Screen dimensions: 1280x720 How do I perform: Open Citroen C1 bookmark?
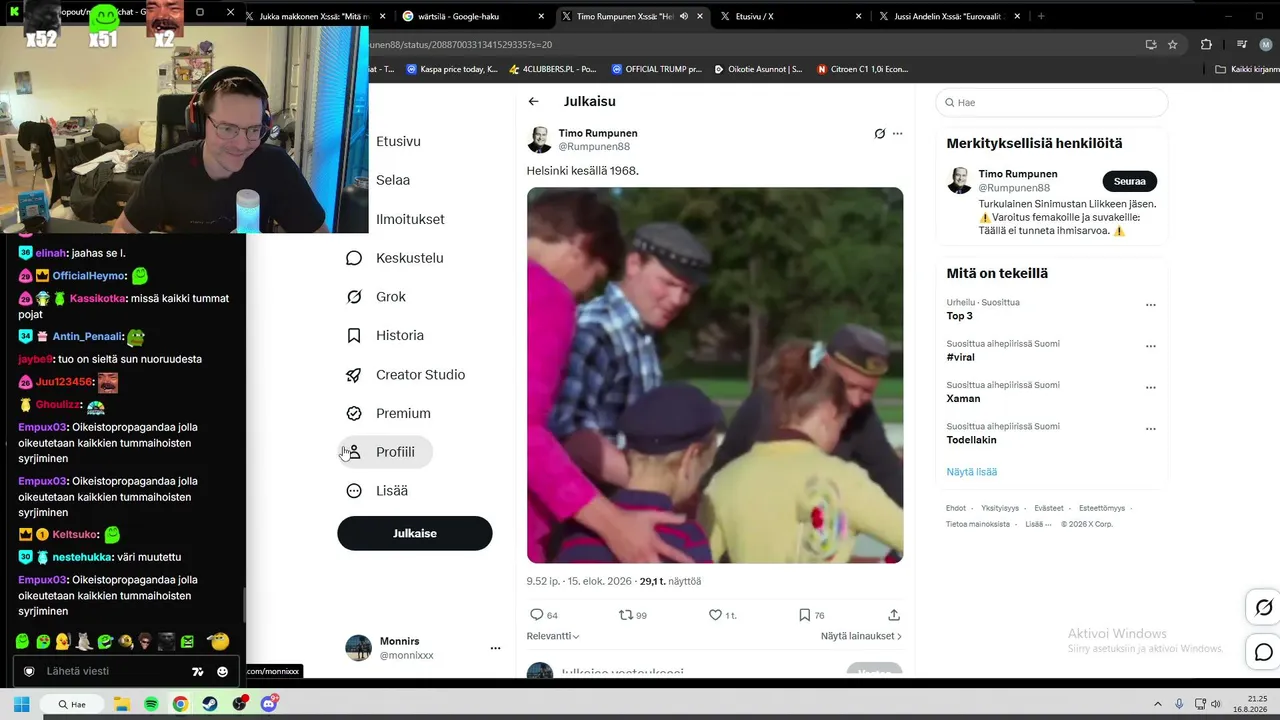862,69
